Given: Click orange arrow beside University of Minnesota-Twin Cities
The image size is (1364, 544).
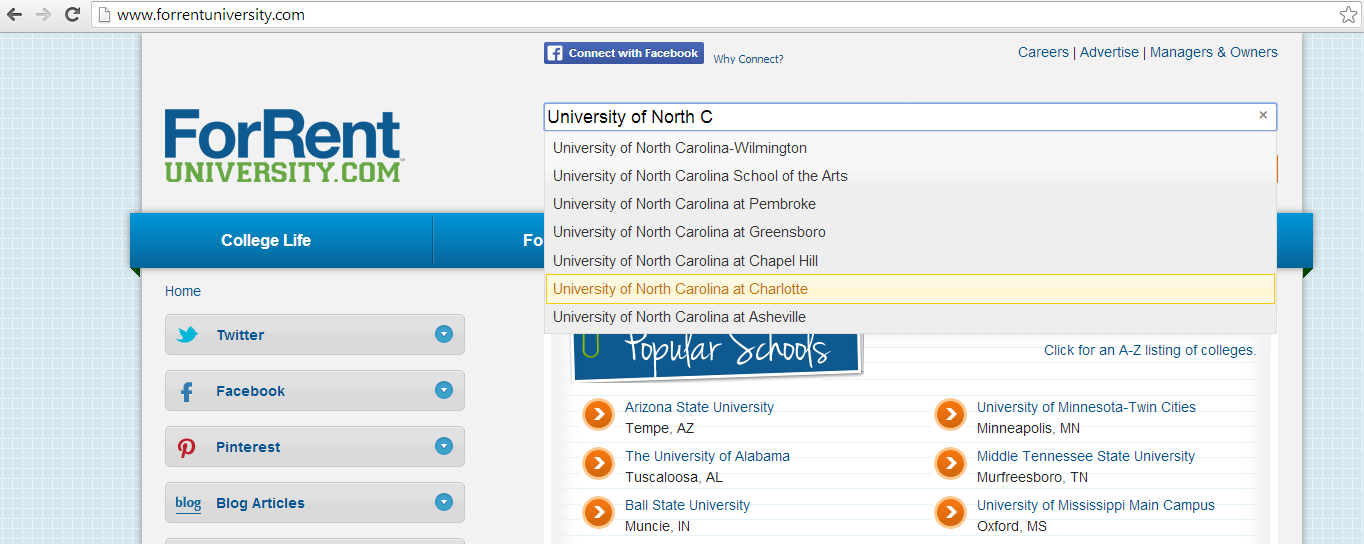Looking at the screenshot, I should click(x=950, y=415).
